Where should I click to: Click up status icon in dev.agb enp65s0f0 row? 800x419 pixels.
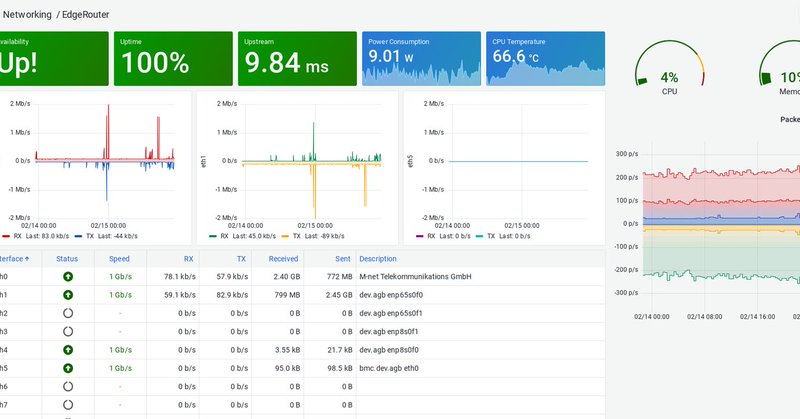pyautogui.click(x=68, y=295)
